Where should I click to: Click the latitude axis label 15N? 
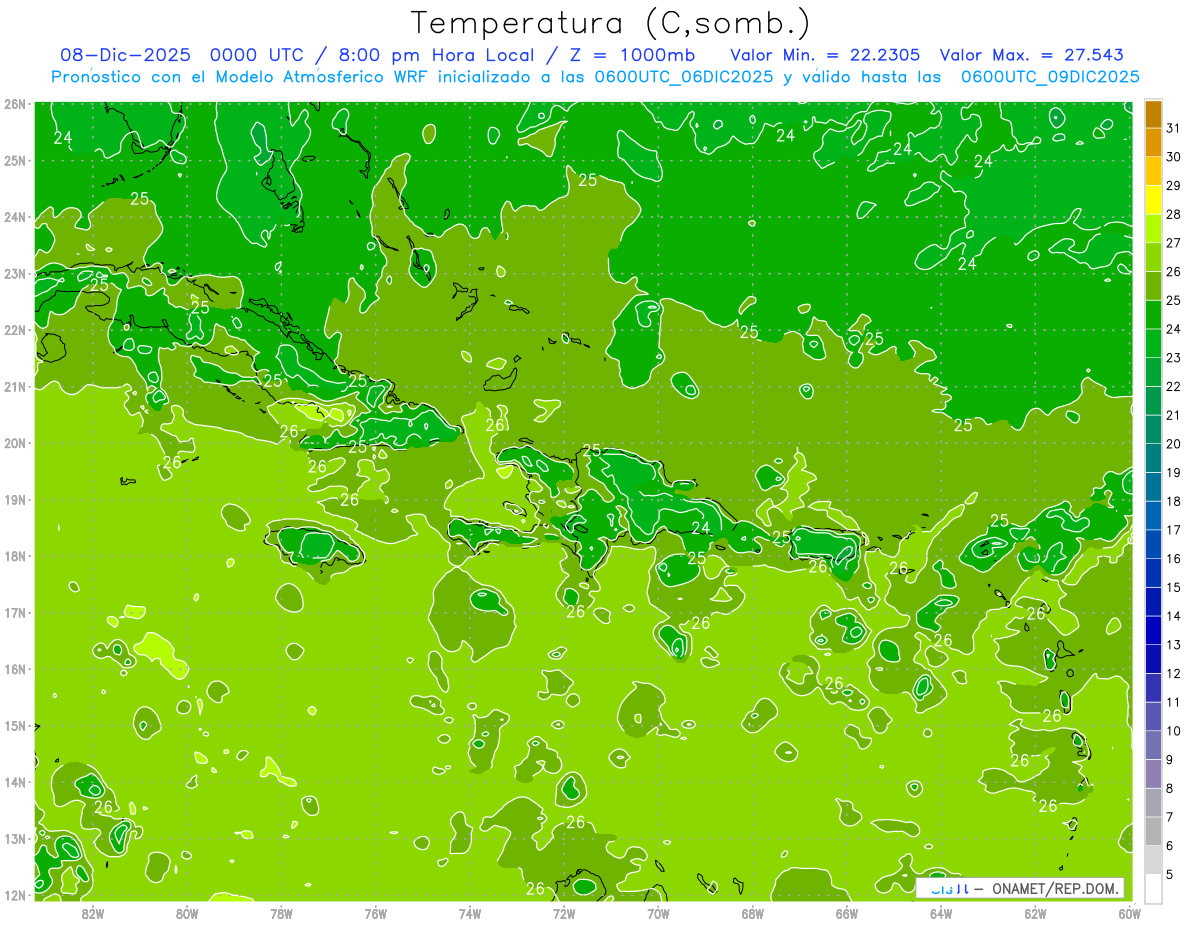tap(15, 725)
